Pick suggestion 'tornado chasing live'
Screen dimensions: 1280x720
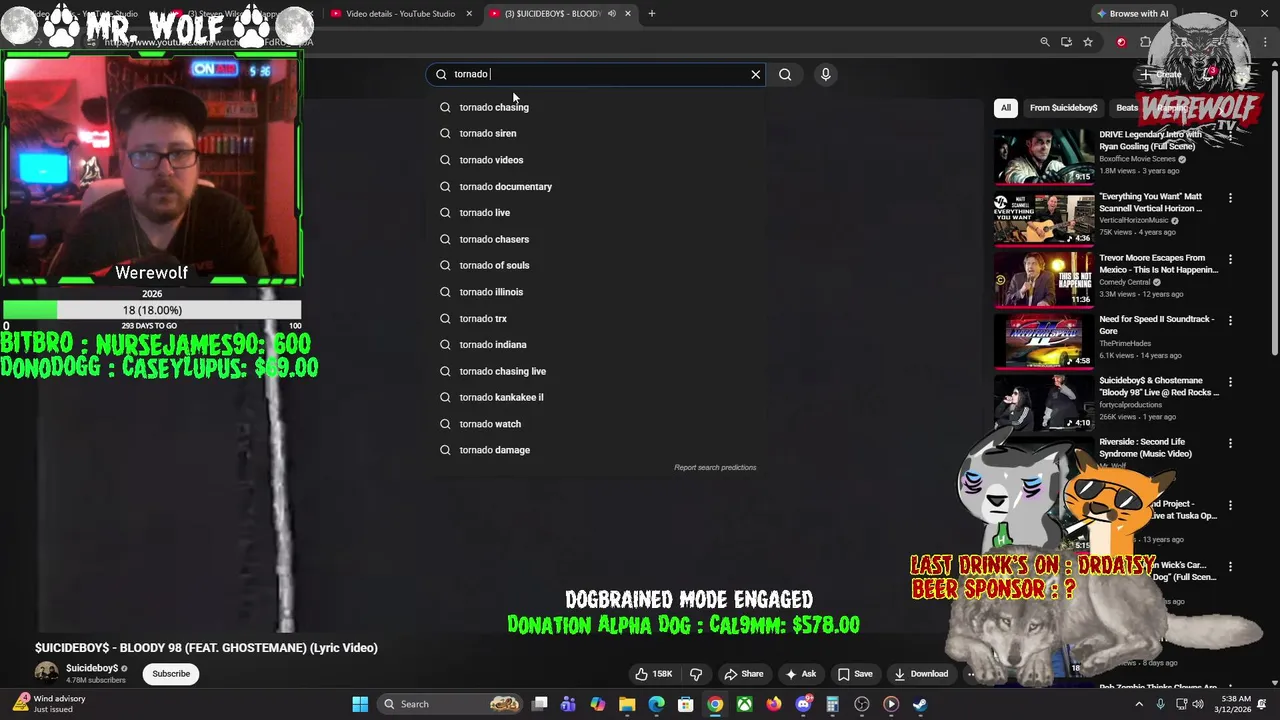point(597,371)
